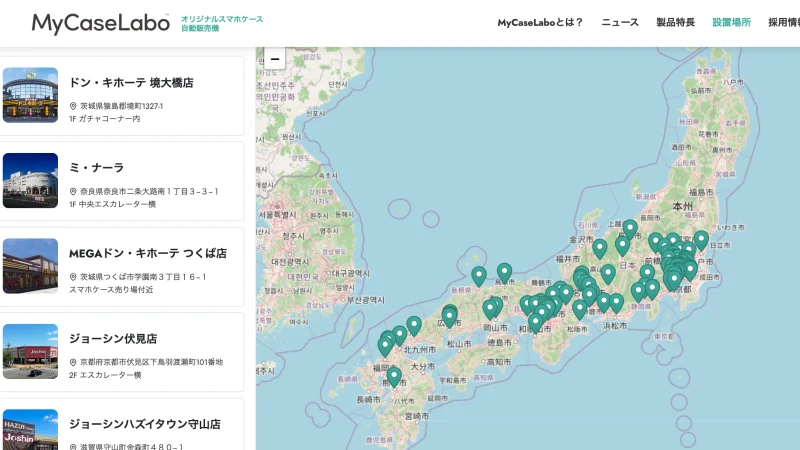Select the ジョーシンハズイタウン守山店 title

coord(145,424)
